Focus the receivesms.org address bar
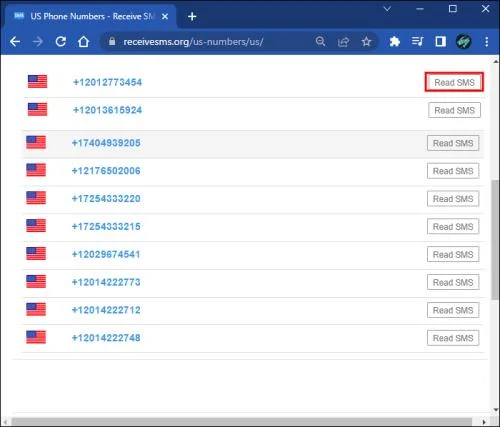500x427 pixels. pos(193,42)
